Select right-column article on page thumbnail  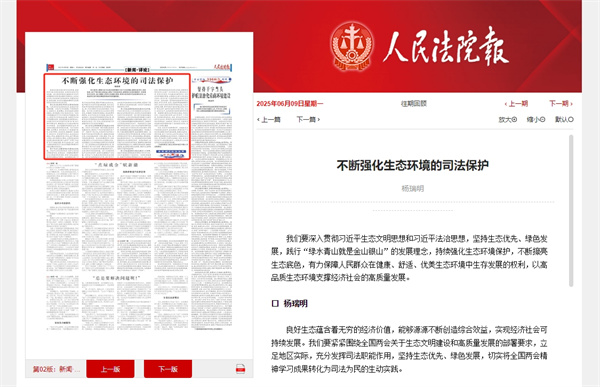(x=212, y=203)
